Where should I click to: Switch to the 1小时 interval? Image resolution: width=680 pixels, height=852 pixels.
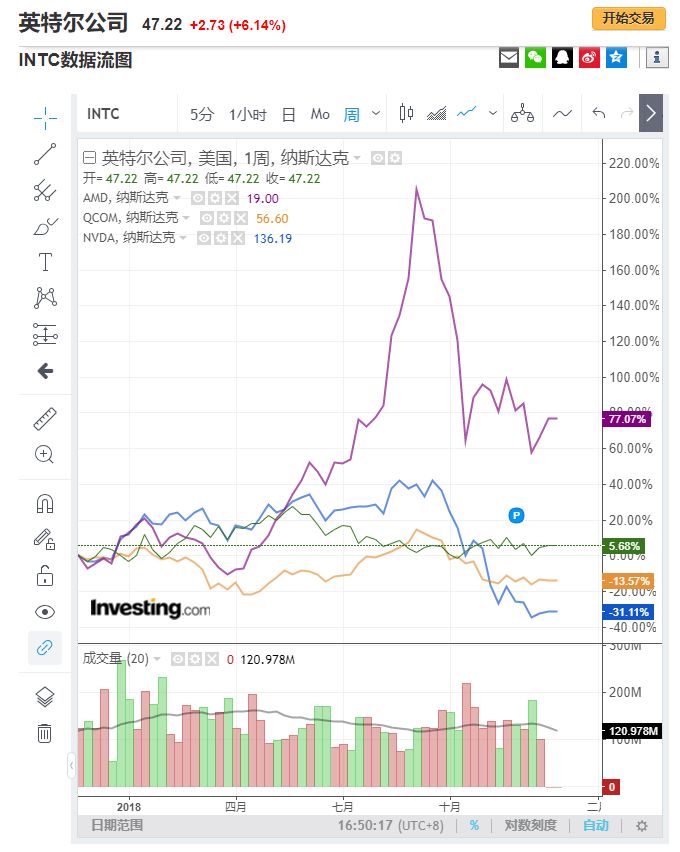click(247, 115)
